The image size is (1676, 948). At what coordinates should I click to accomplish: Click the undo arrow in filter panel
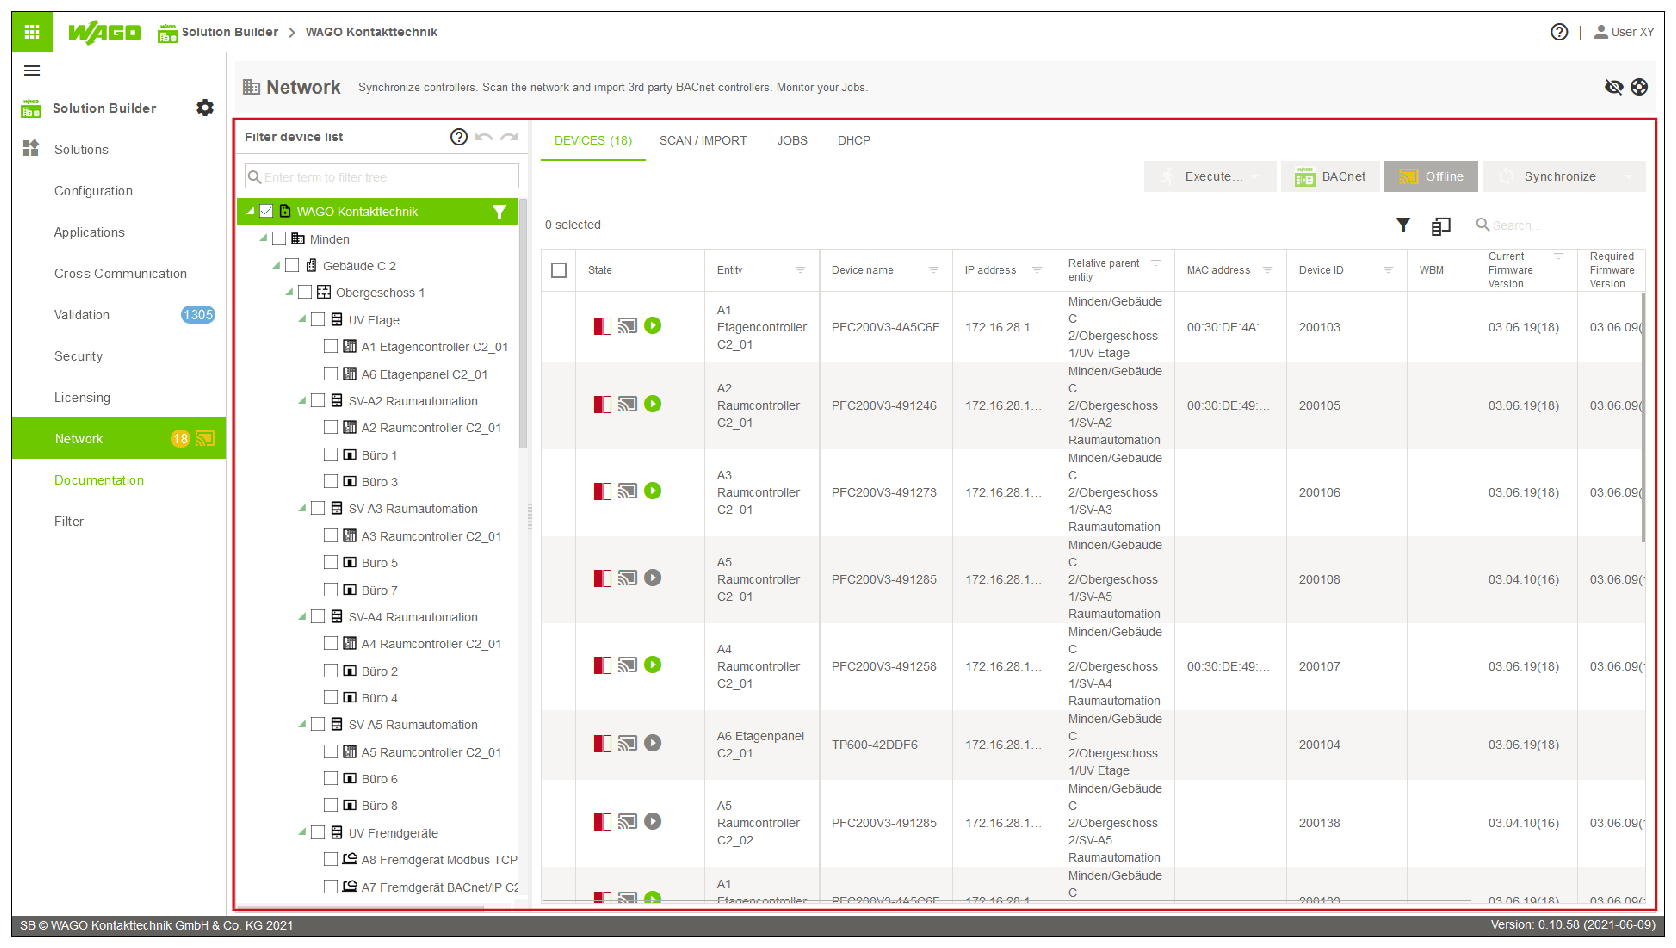click(484, 137)
